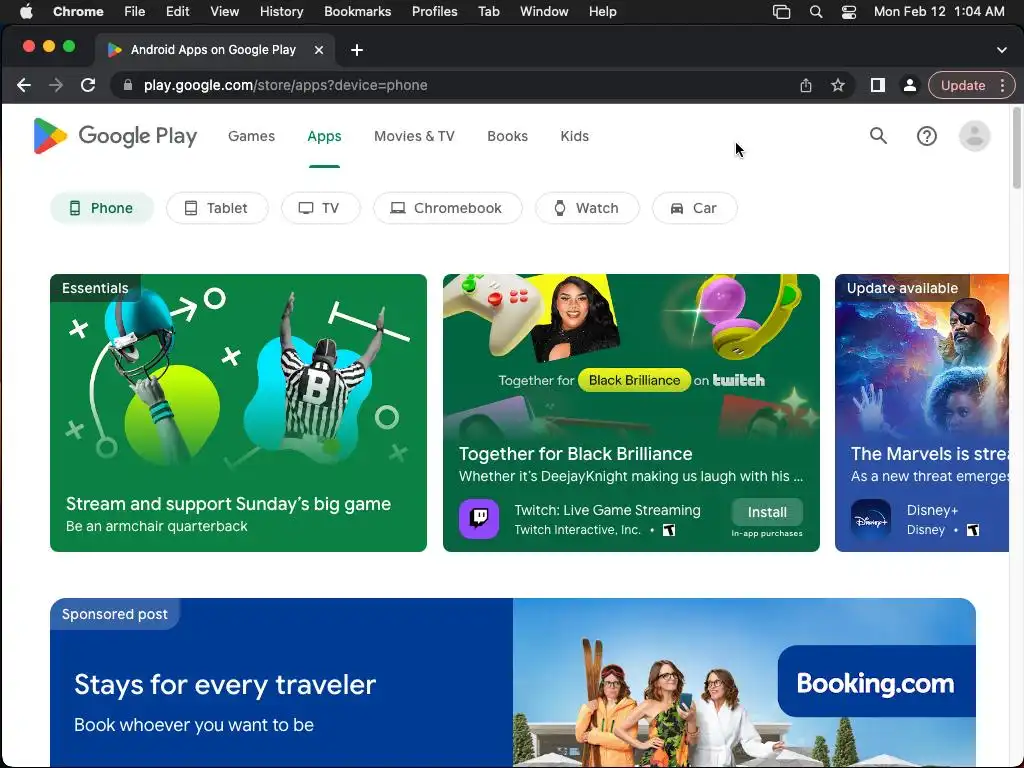Select the Car device filter
Screen dimensions: 1024x768
[x=695, y=208]
